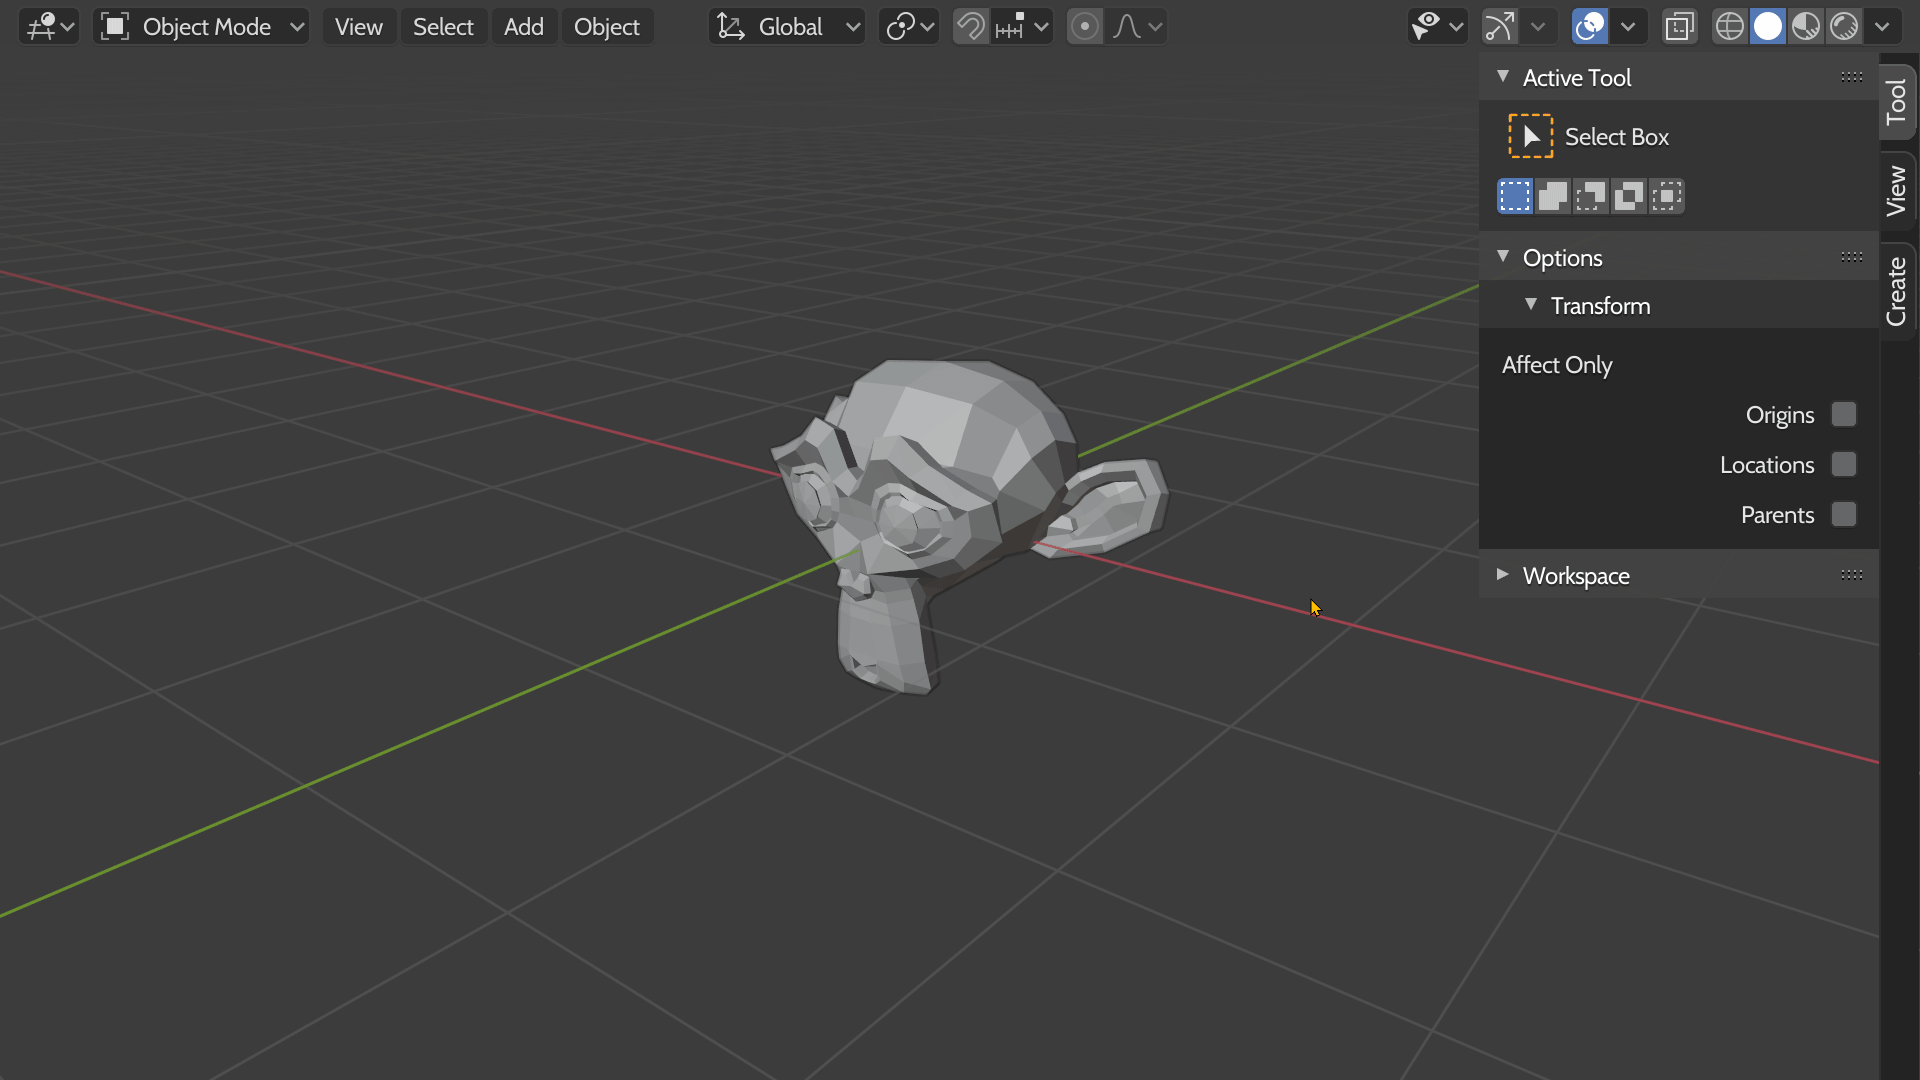Viewport: 1920px width, 1080px height.
Task: Enable proportional editing icon
Action: point(1084,27)
